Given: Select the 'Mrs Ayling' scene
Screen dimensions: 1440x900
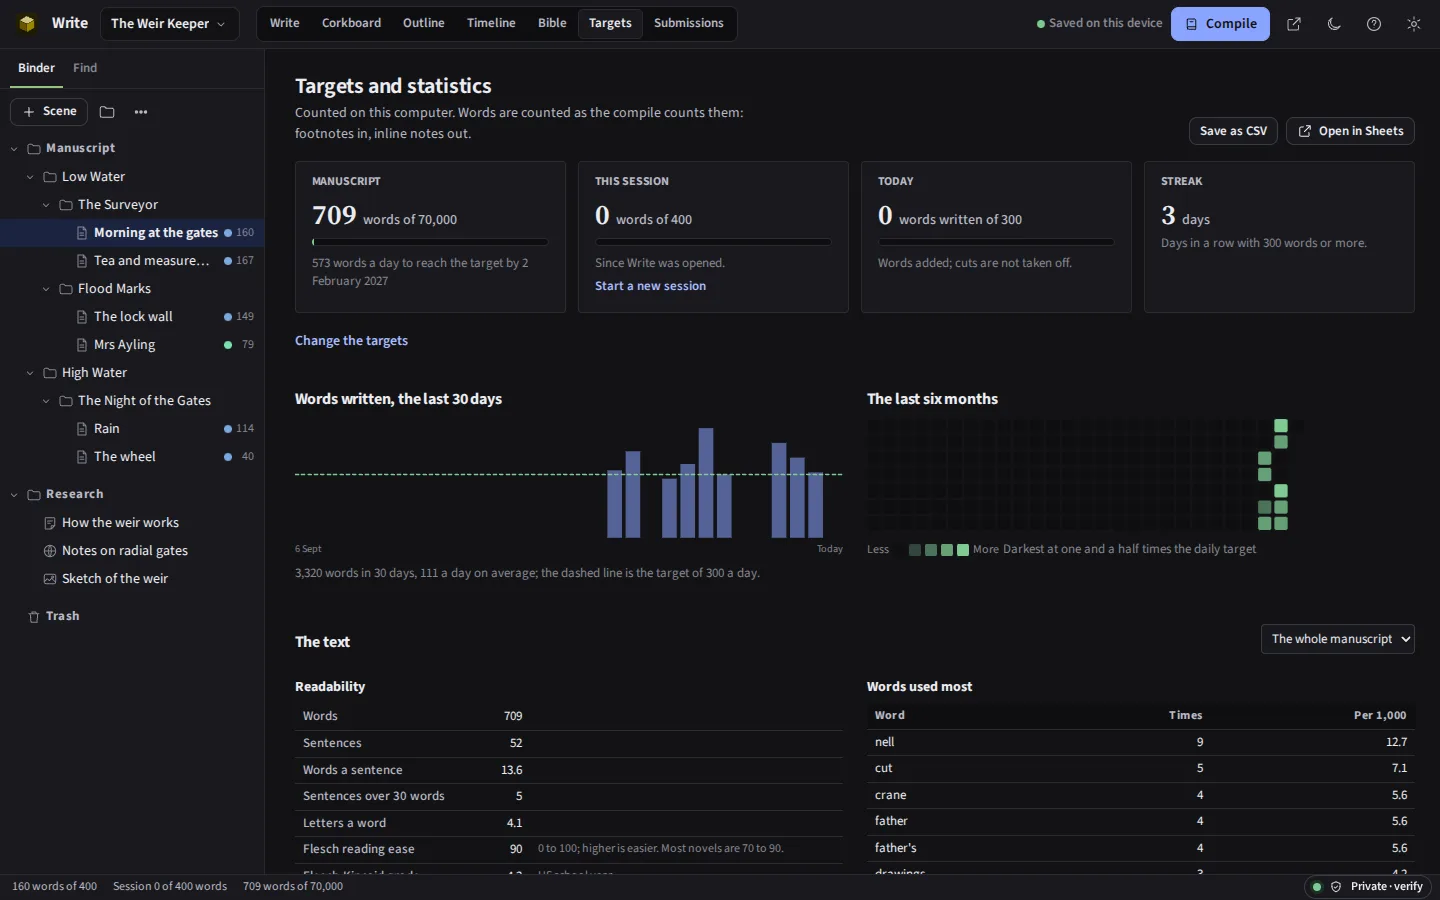Looking at the screenshot, I should 132,344.
